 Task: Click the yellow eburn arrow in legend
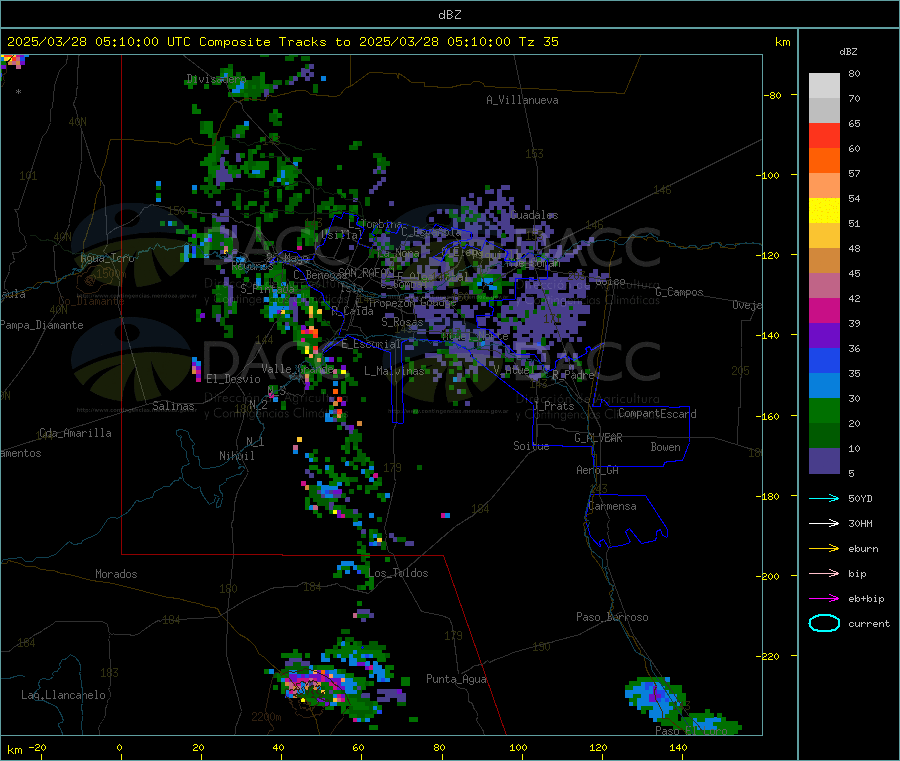(824, 549)
